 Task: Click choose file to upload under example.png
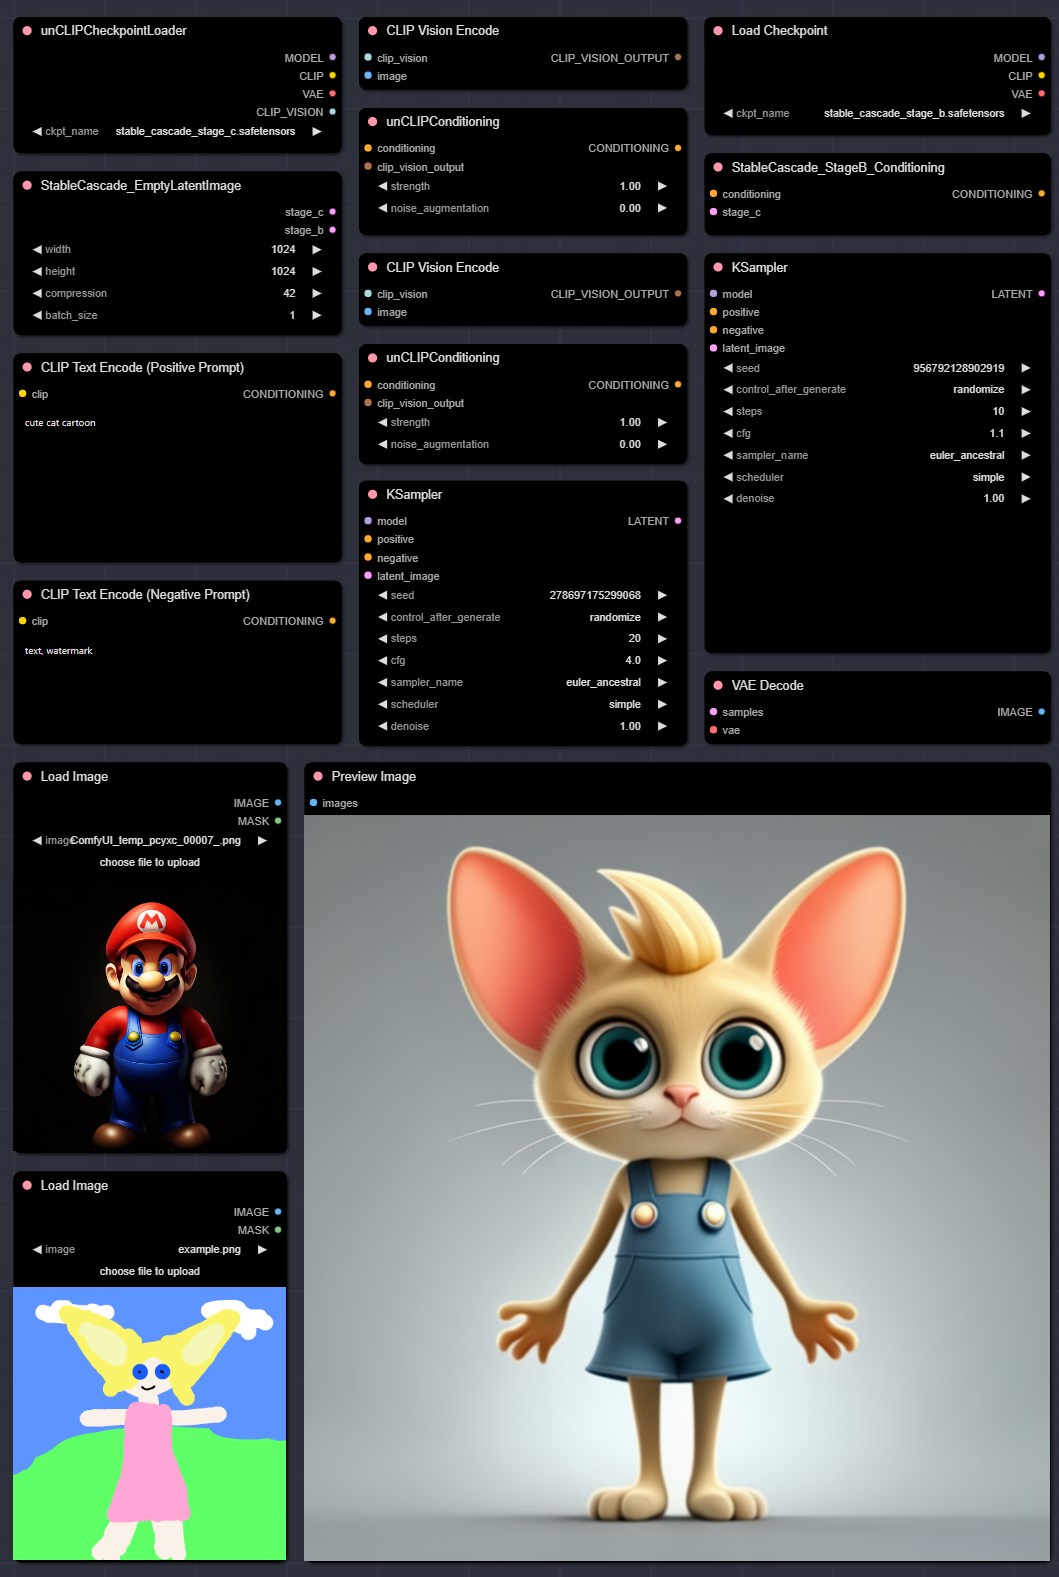150,1271
